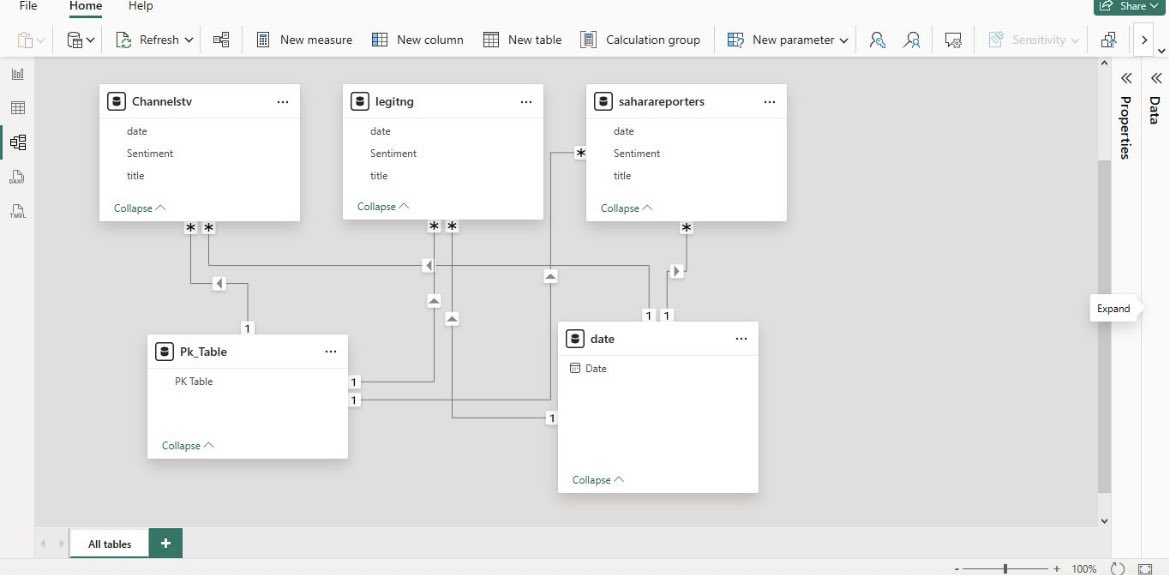
Task: Click the icon right of Sensitivity
Action: click(1109, 40)
